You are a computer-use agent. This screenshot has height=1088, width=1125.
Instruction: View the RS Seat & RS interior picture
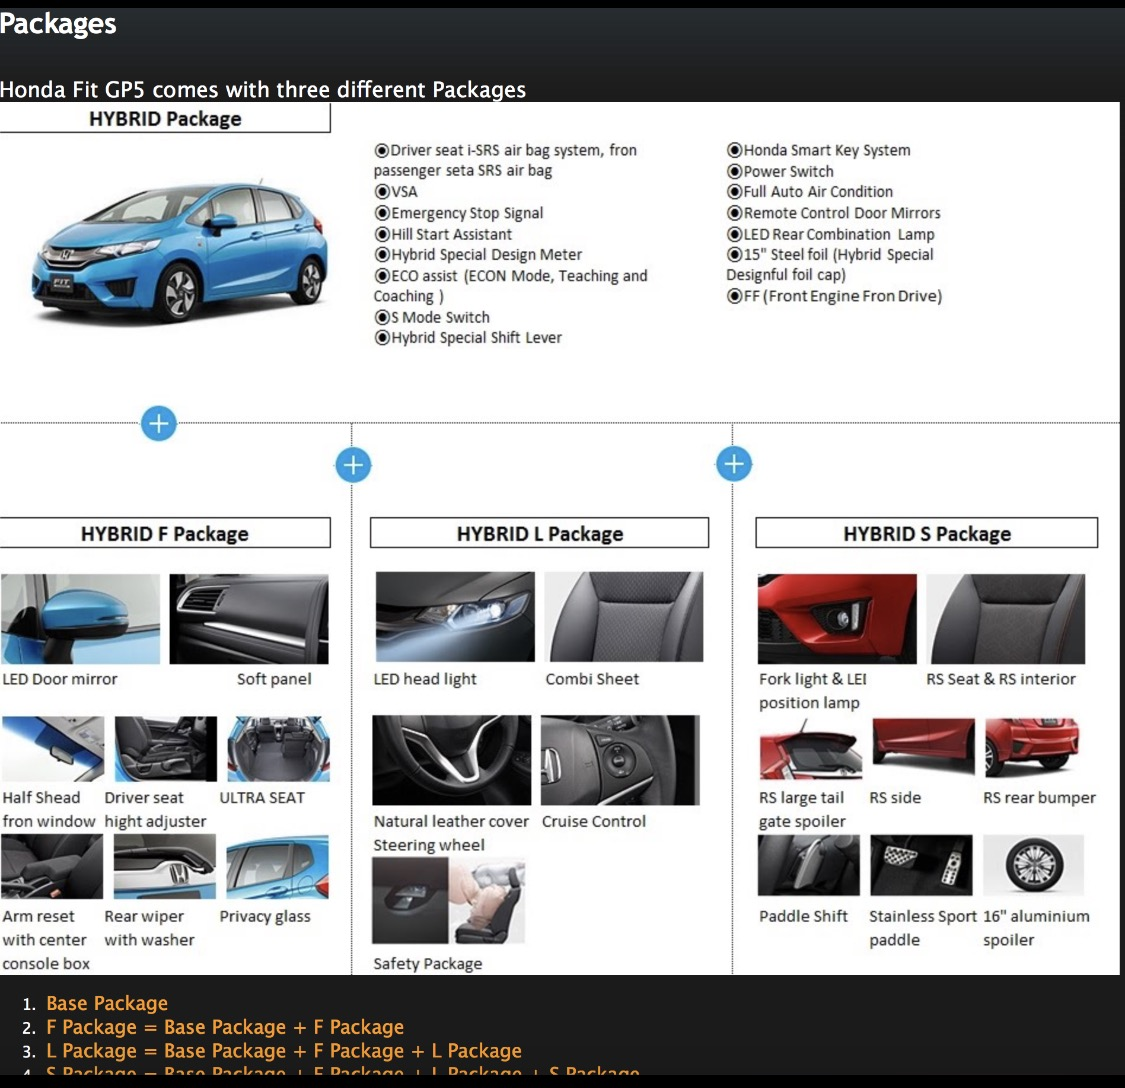[1006, 619]
